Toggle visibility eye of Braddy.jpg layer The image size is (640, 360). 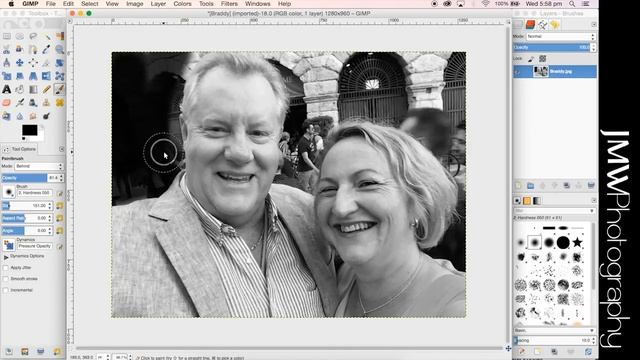pyautogui.click(x=518, y=72)
